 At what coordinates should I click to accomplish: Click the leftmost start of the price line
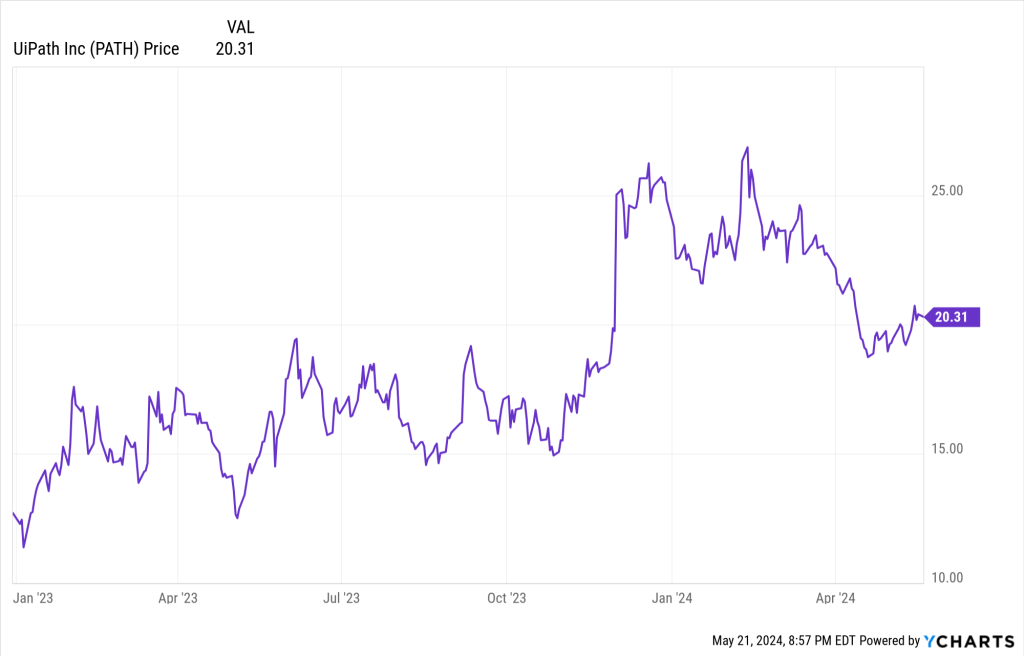coord(13,513)
